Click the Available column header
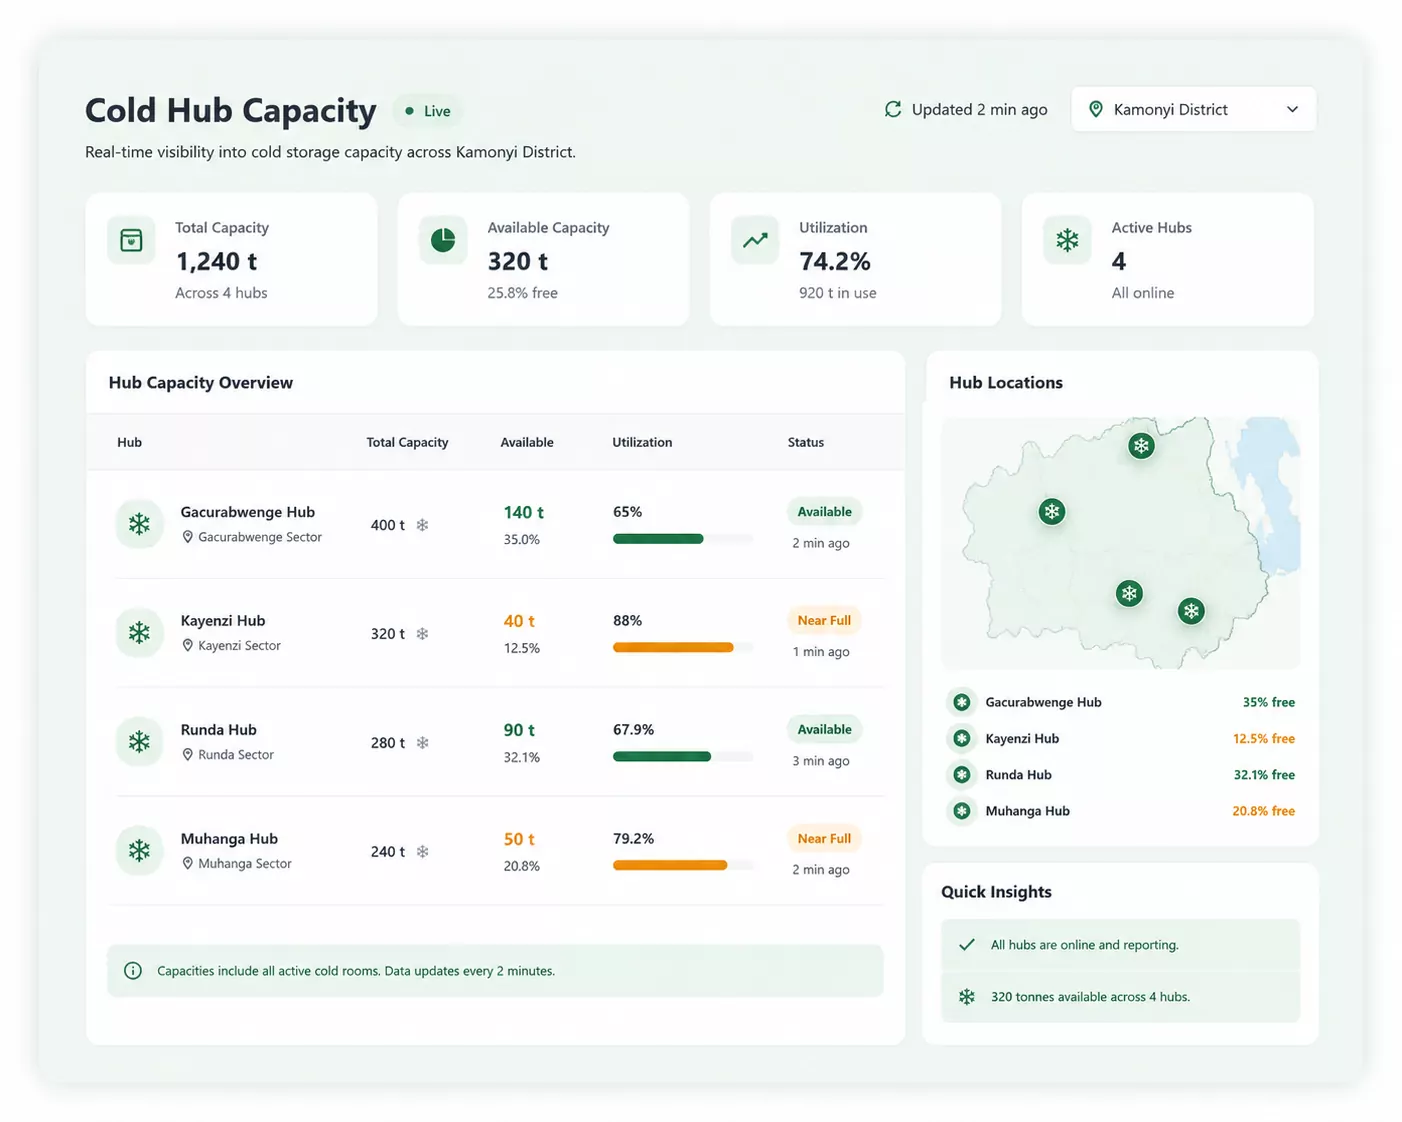1402x1122 pixels. [527, 442]
